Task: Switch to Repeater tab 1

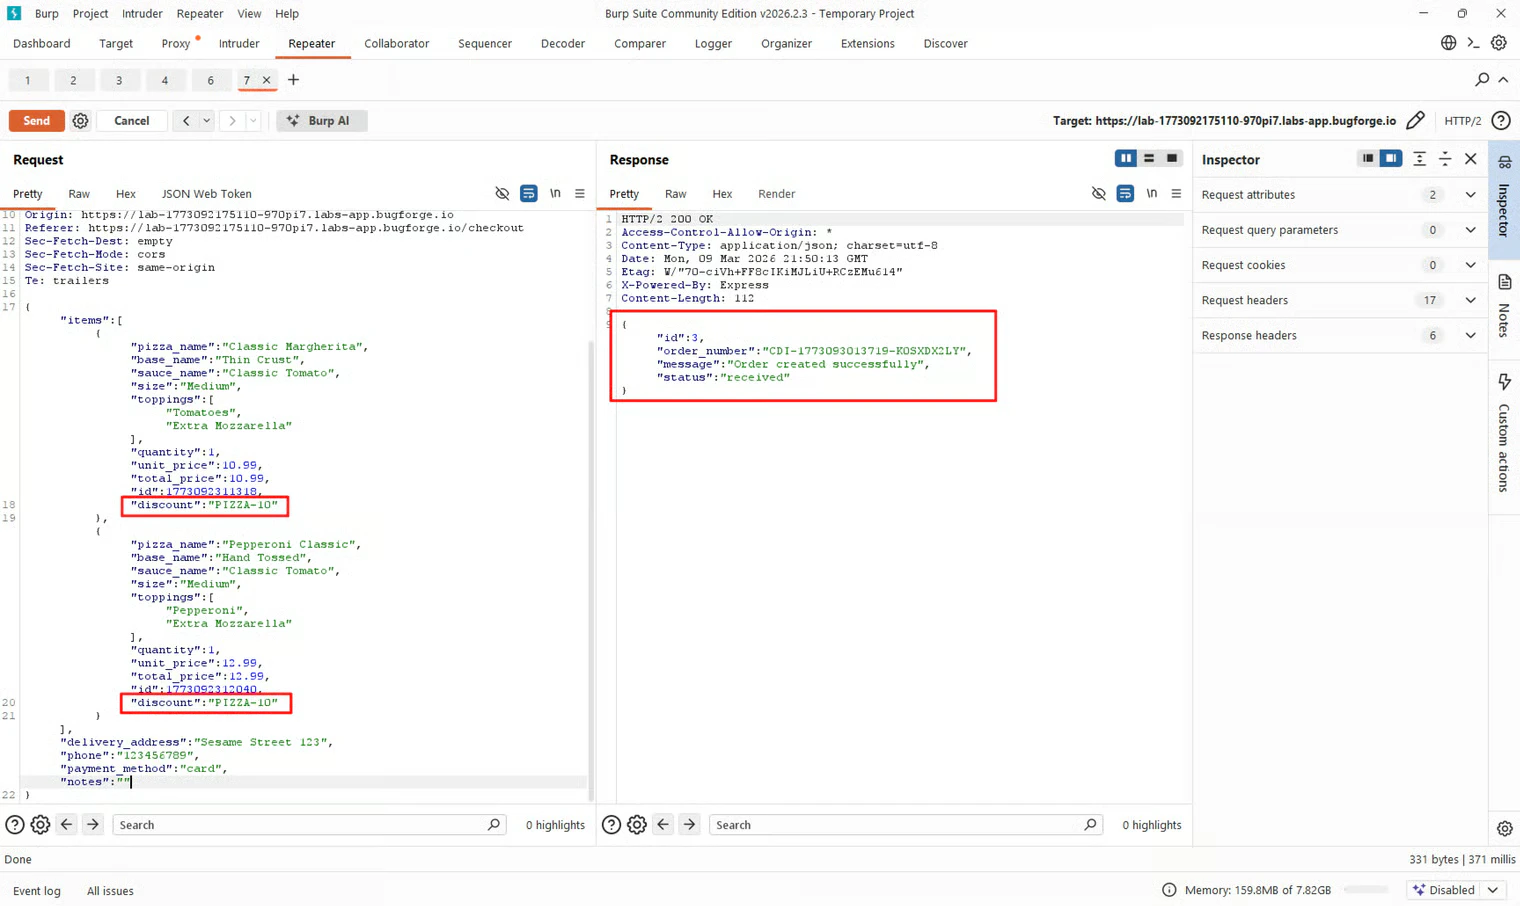Action: pos(27,80)
